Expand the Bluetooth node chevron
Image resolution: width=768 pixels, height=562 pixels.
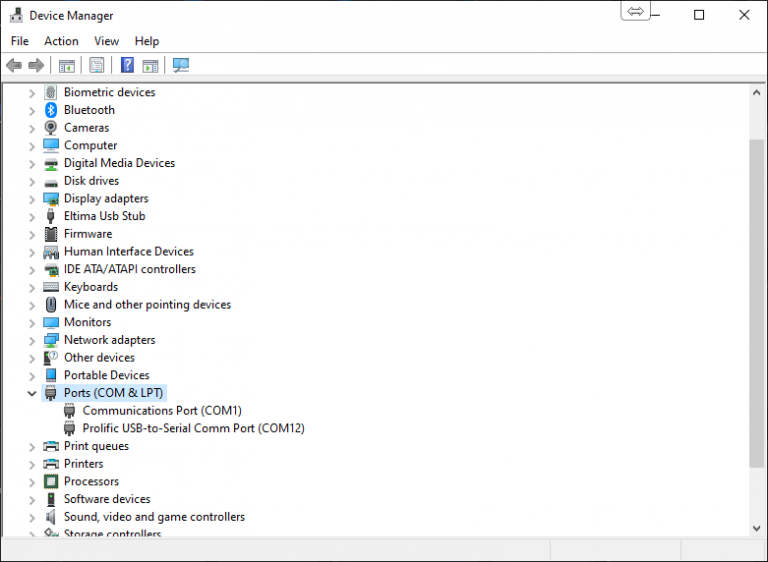pos(32,111)
